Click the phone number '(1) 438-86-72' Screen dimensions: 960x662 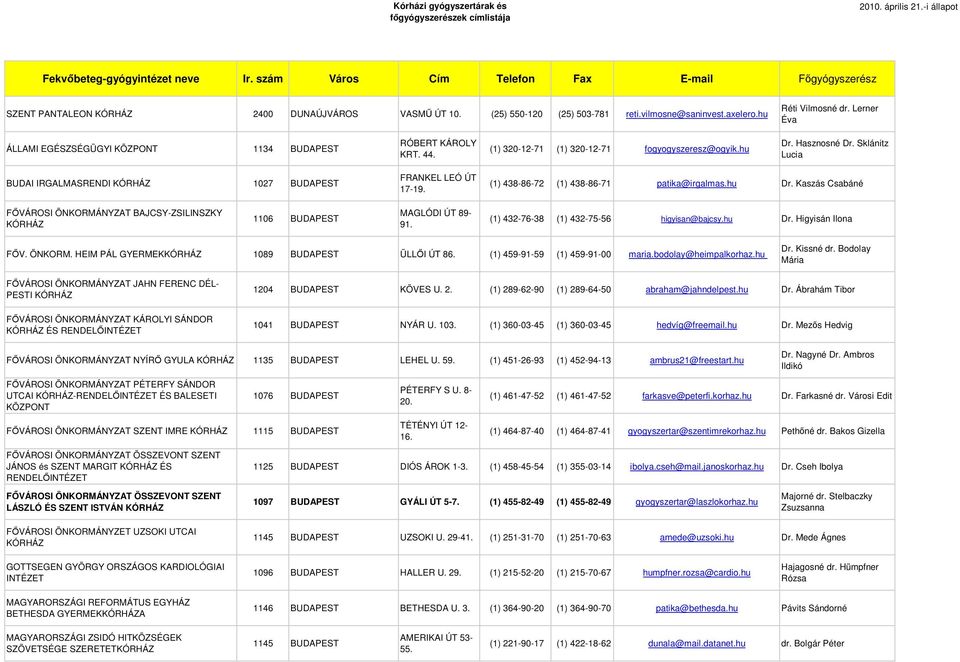click(x=516, y=183)
